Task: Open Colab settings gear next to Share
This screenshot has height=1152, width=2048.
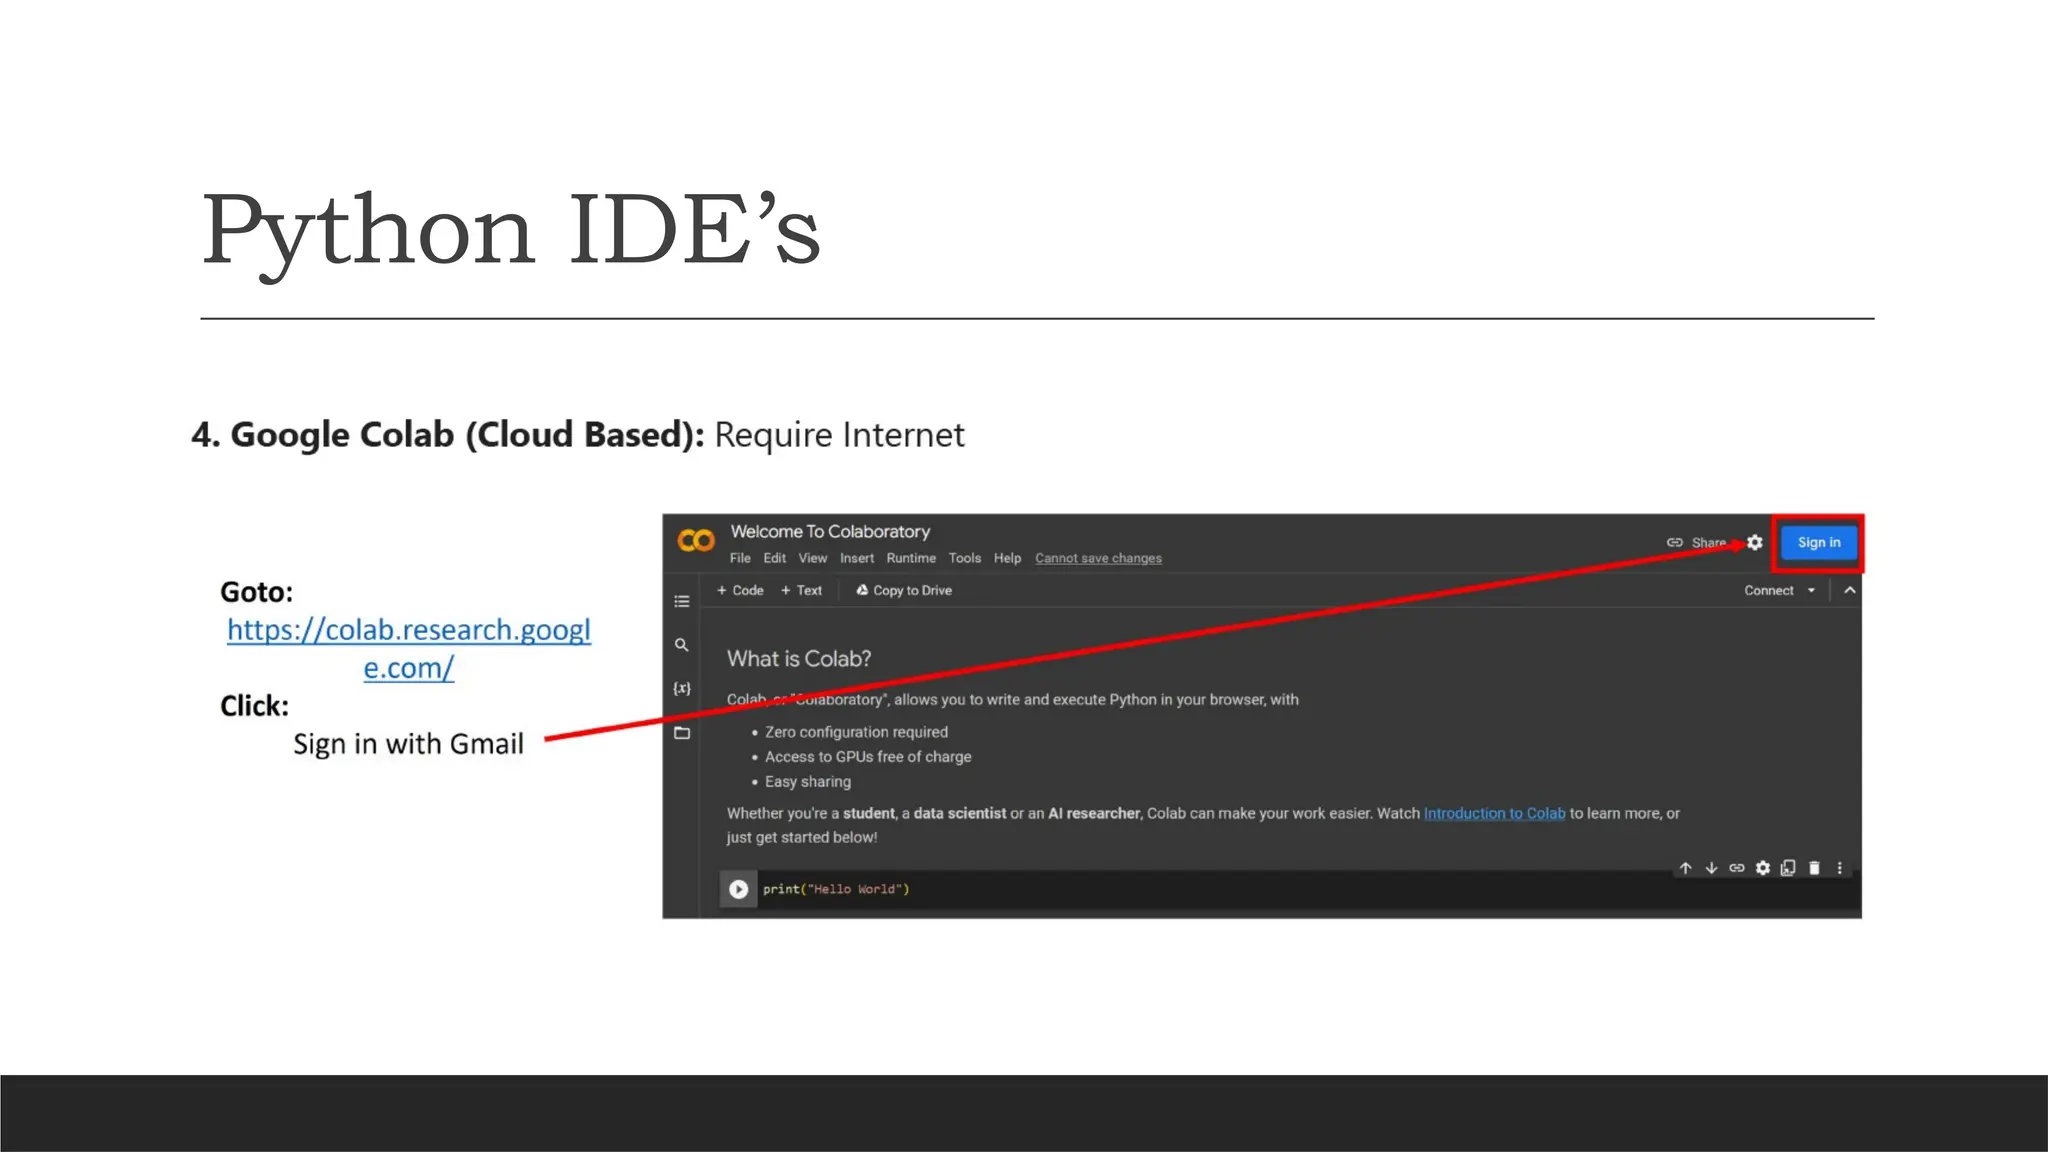Action: click(x=1755, y=543)
